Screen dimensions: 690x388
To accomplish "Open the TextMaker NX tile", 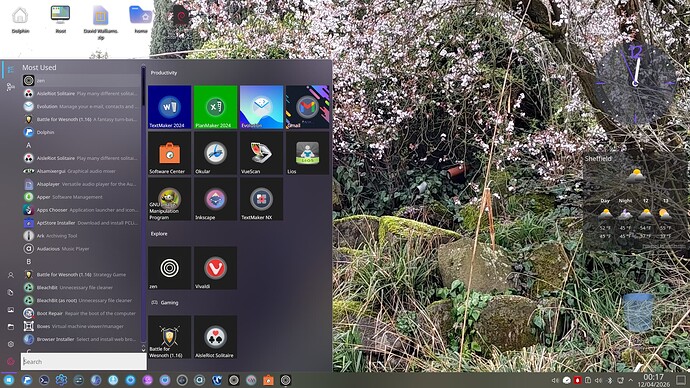I will [x=261, y=199].
